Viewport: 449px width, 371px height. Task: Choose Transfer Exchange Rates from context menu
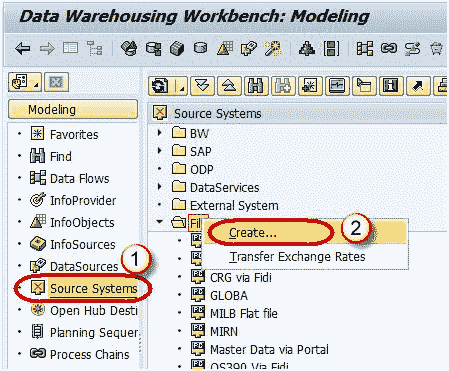point(297,257)
